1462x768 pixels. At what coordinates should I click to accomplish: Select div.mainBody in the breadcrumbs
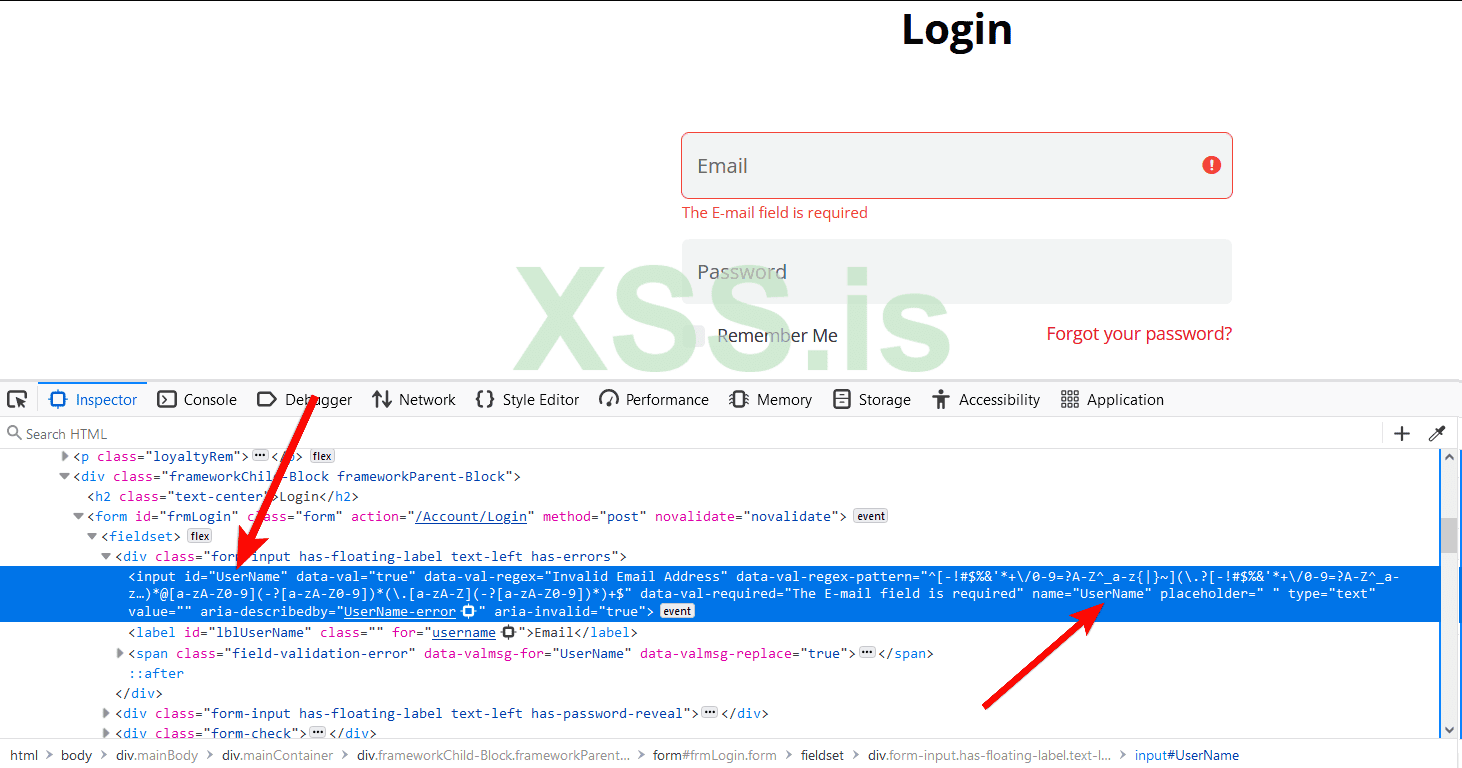point(157,755)
